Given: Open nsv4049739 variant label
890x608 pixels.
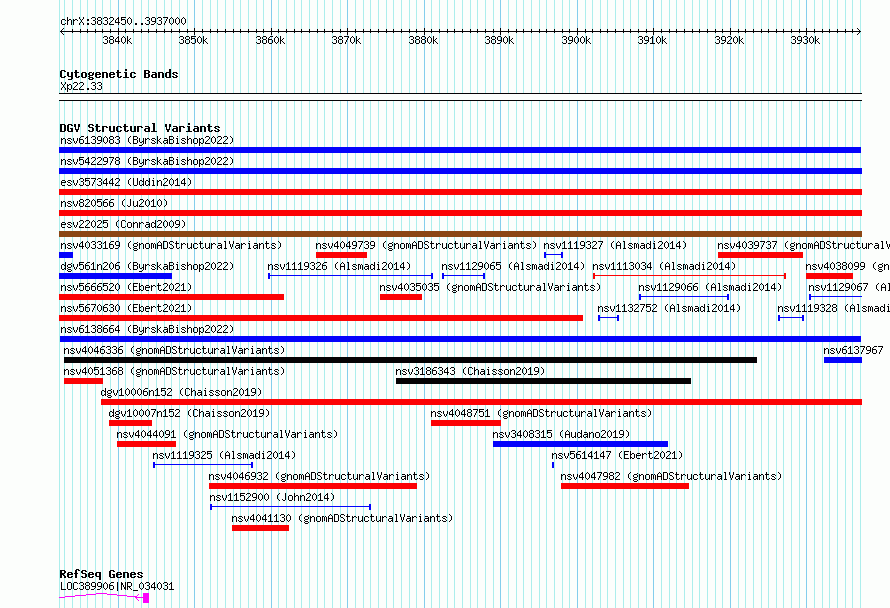Looking at the screenshot, I should pyautogui.click(x=426, y=245).
